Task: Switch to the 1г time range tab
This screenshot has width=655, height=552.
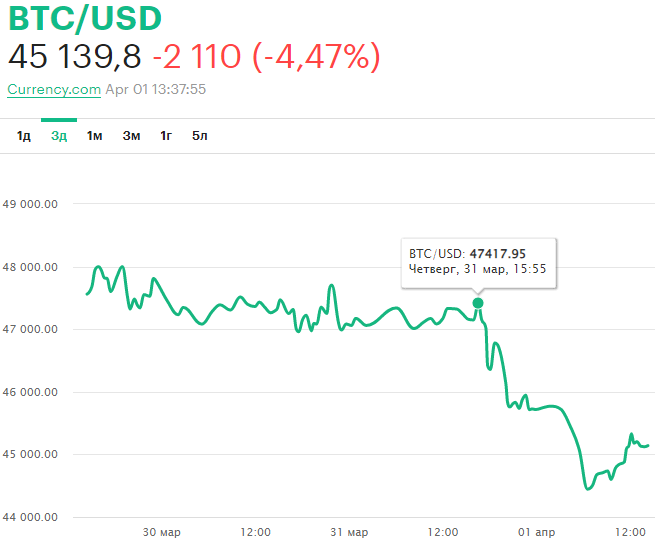Action: pyautogui.click(x=166, y=136)
